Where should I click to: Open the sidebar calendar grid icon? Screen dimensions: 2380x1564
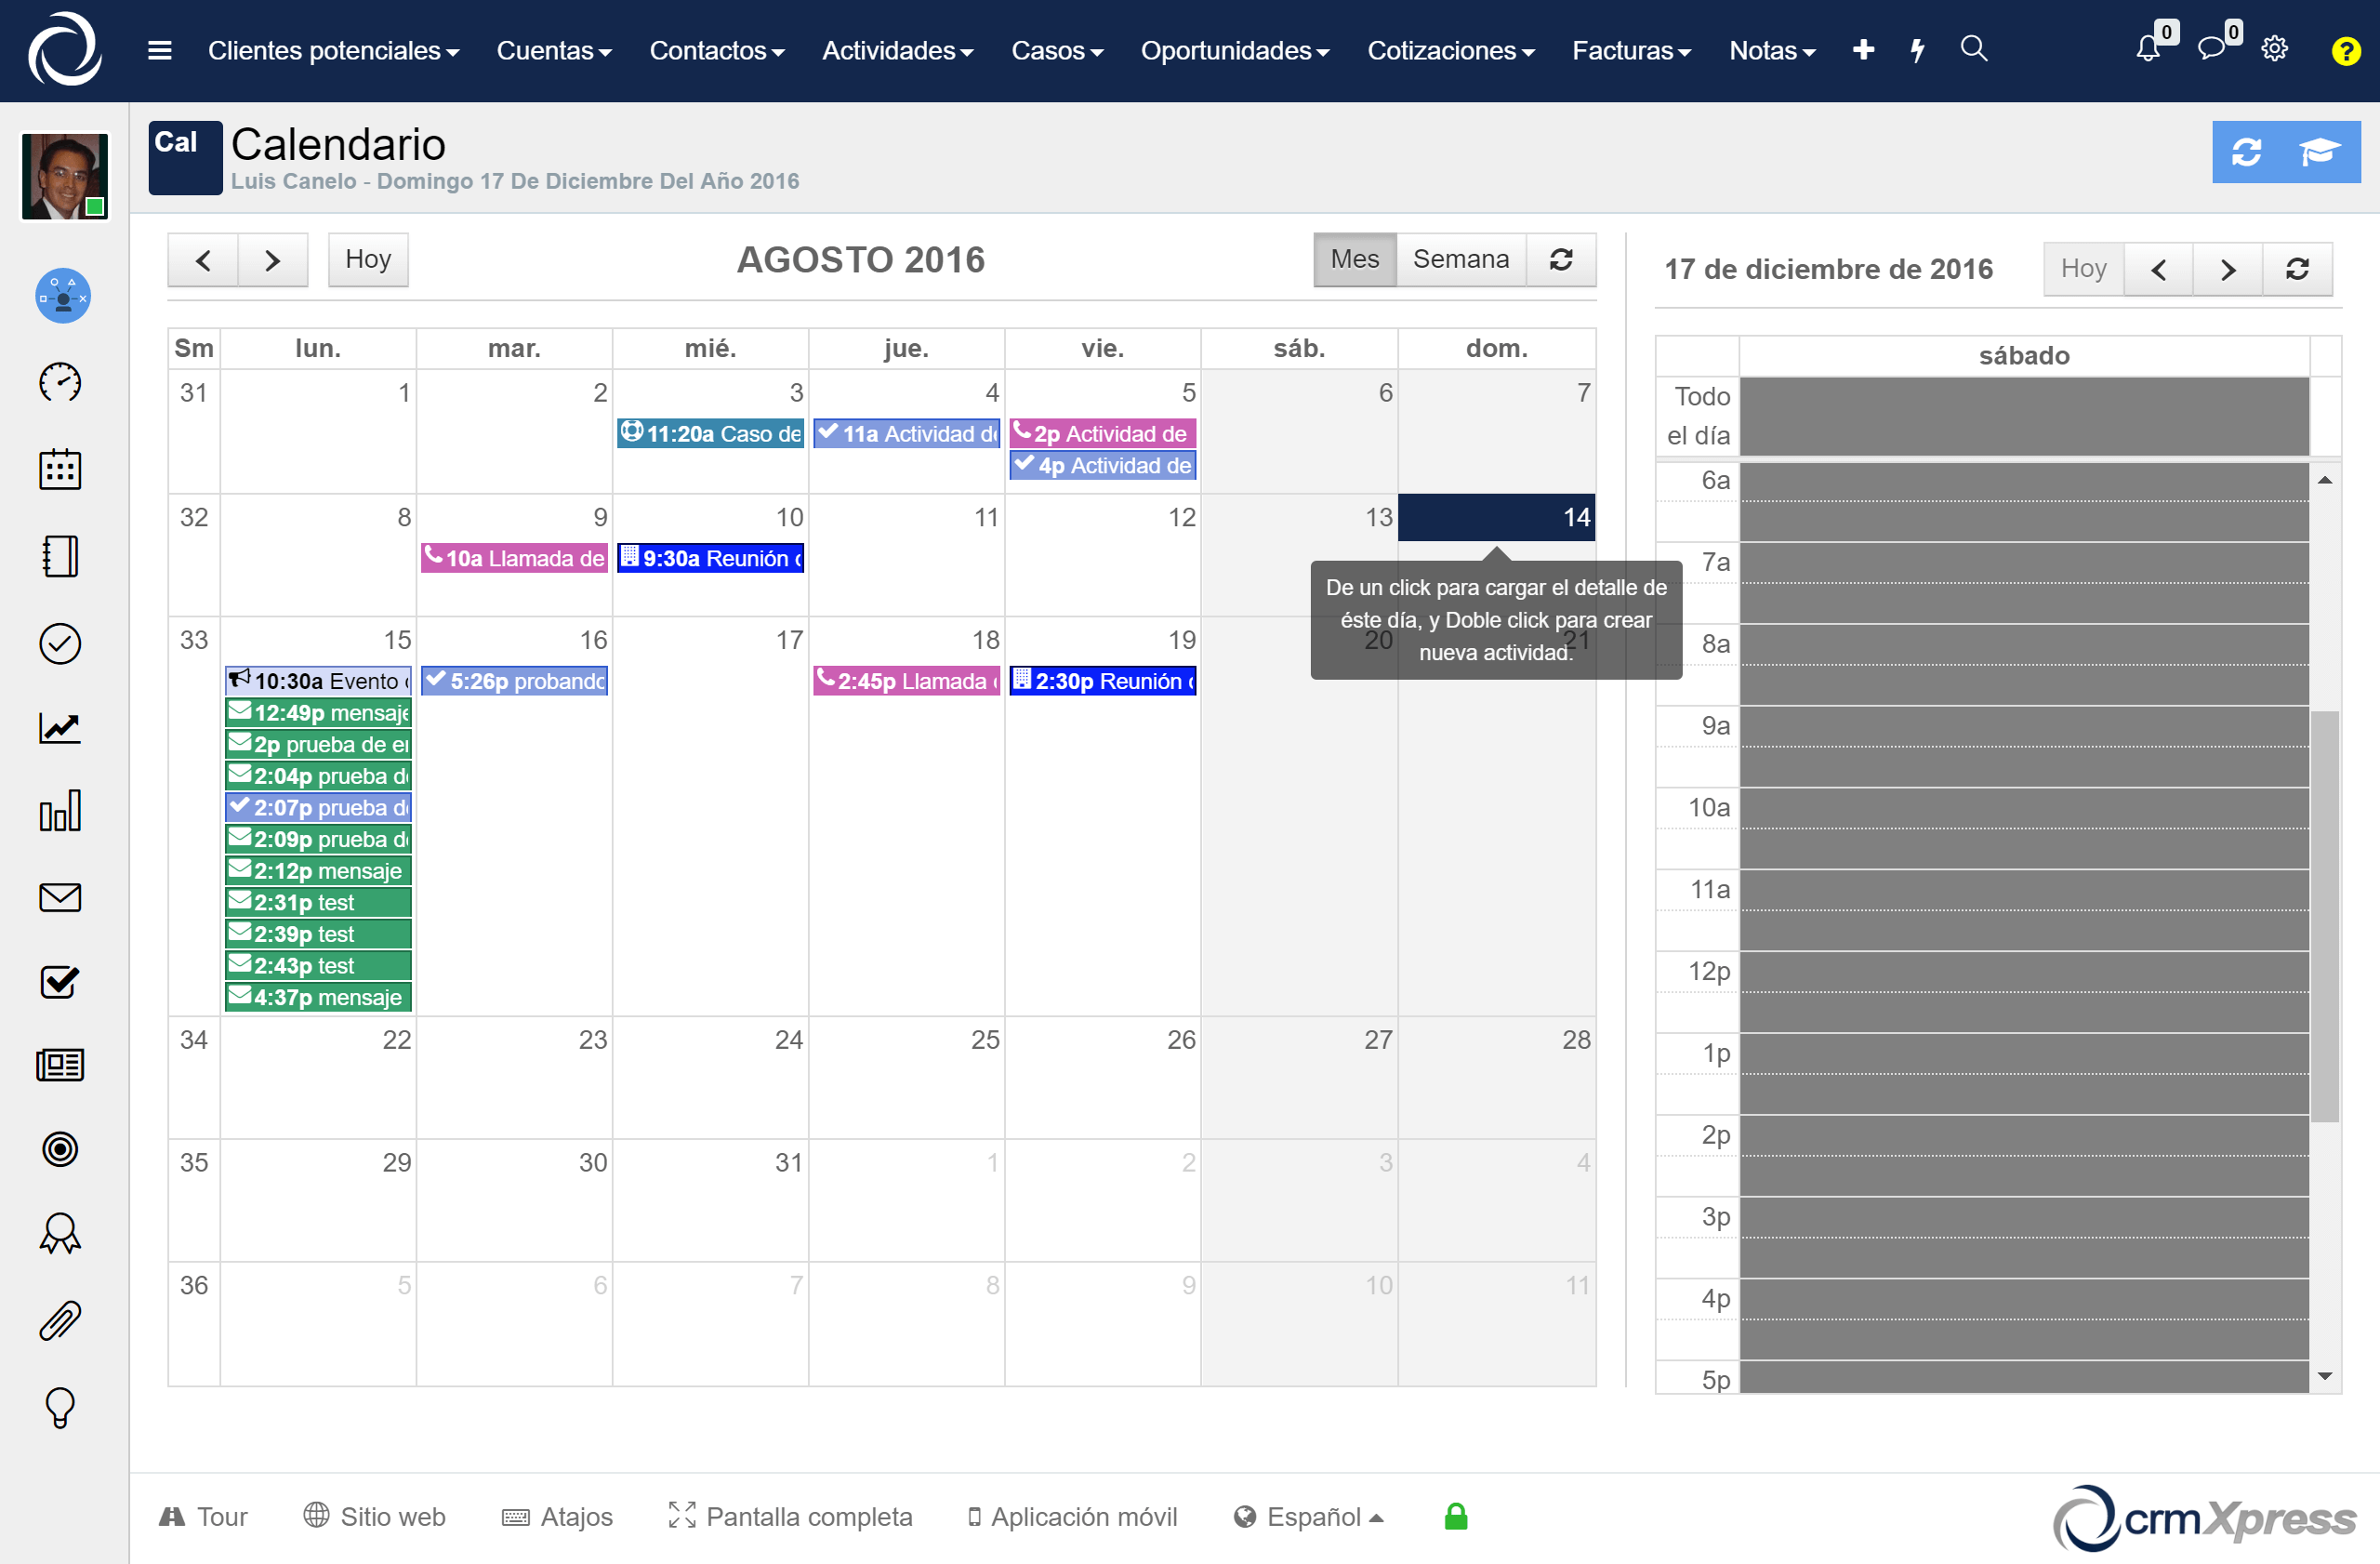click(x=60, y=468)
